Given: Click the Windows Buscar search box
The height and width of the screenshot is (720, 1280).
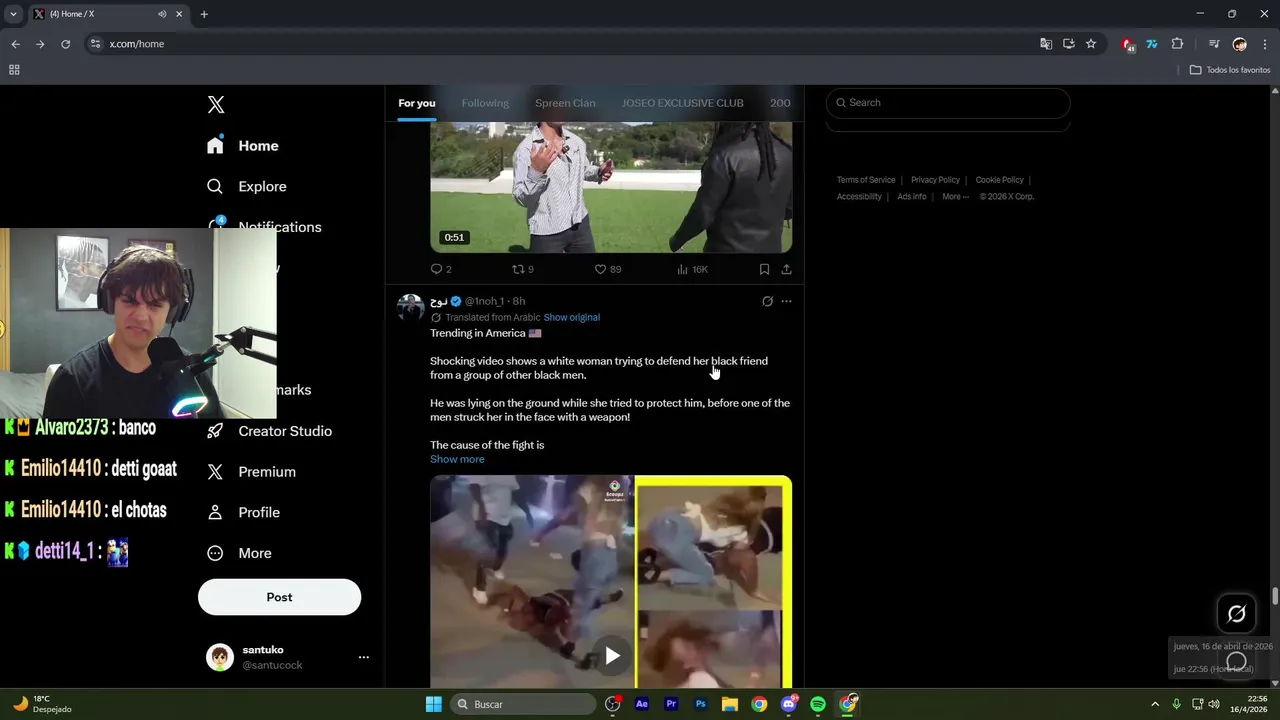Looking at the screenshot, I should (524, 704).
